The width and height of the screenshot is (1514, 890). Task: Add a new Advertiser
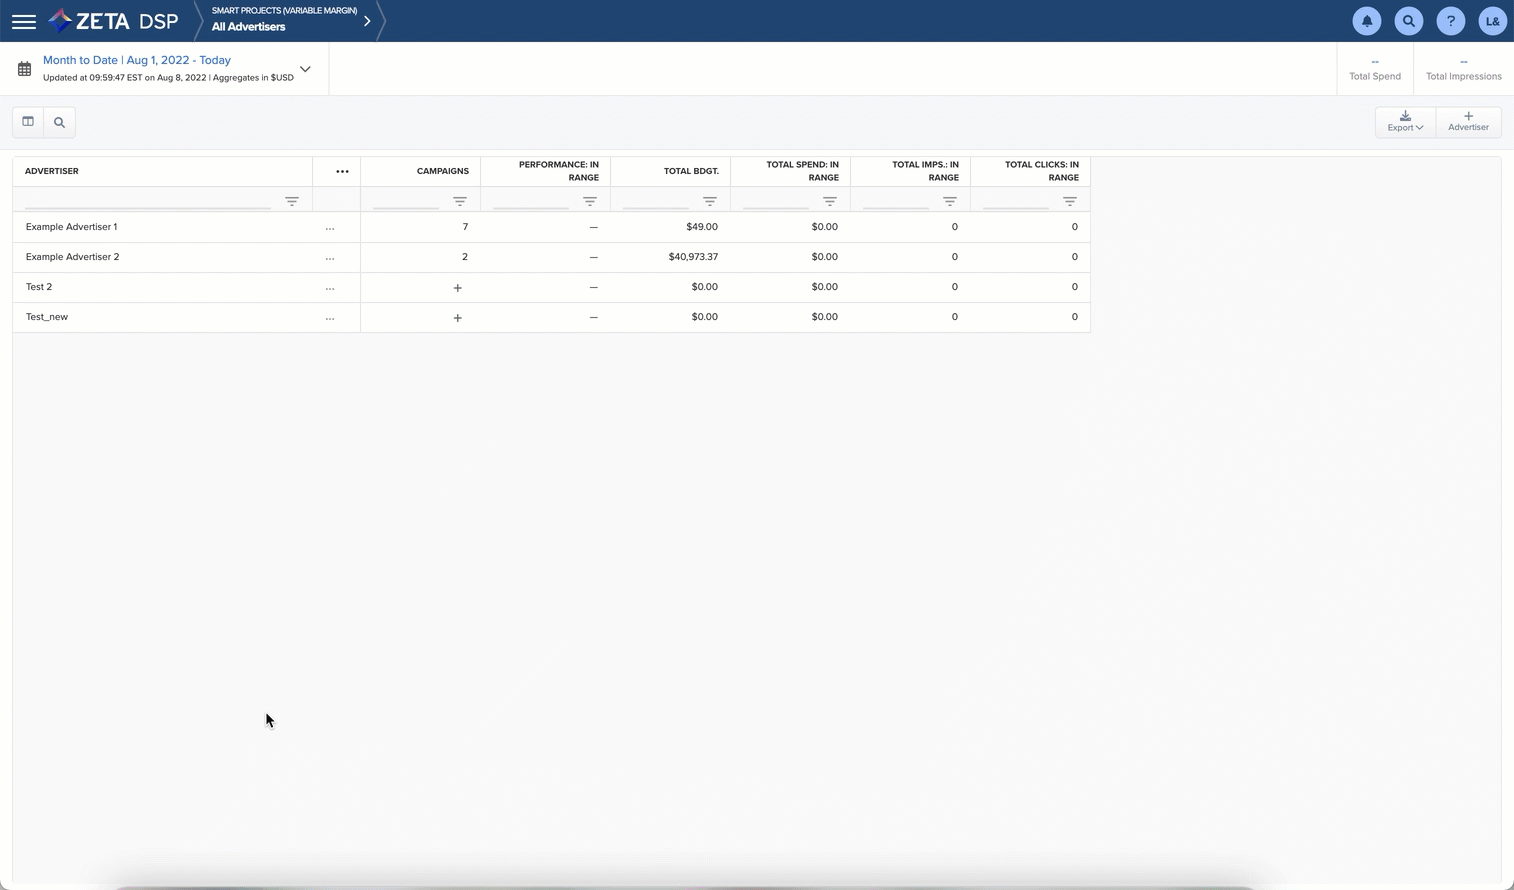click(x=1468, y=122)
